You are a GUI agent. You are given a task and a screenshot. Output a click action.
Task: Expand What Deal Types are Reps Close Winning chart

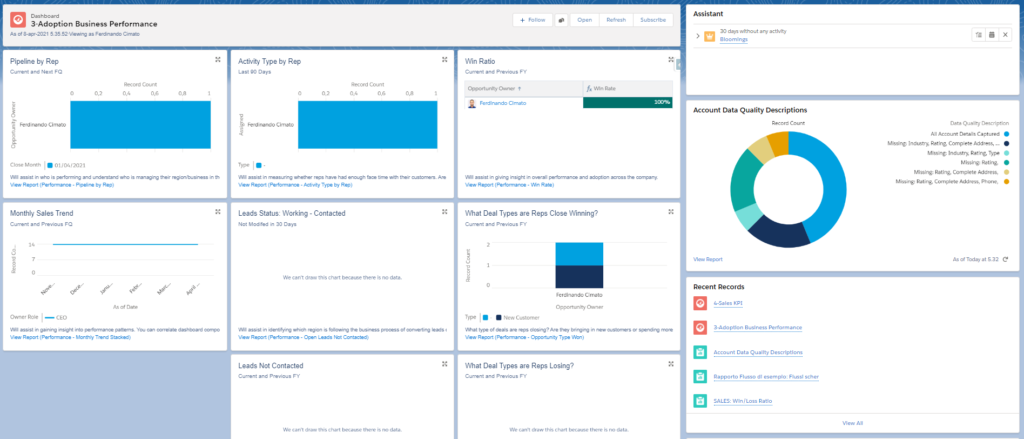tap(671, 212)
